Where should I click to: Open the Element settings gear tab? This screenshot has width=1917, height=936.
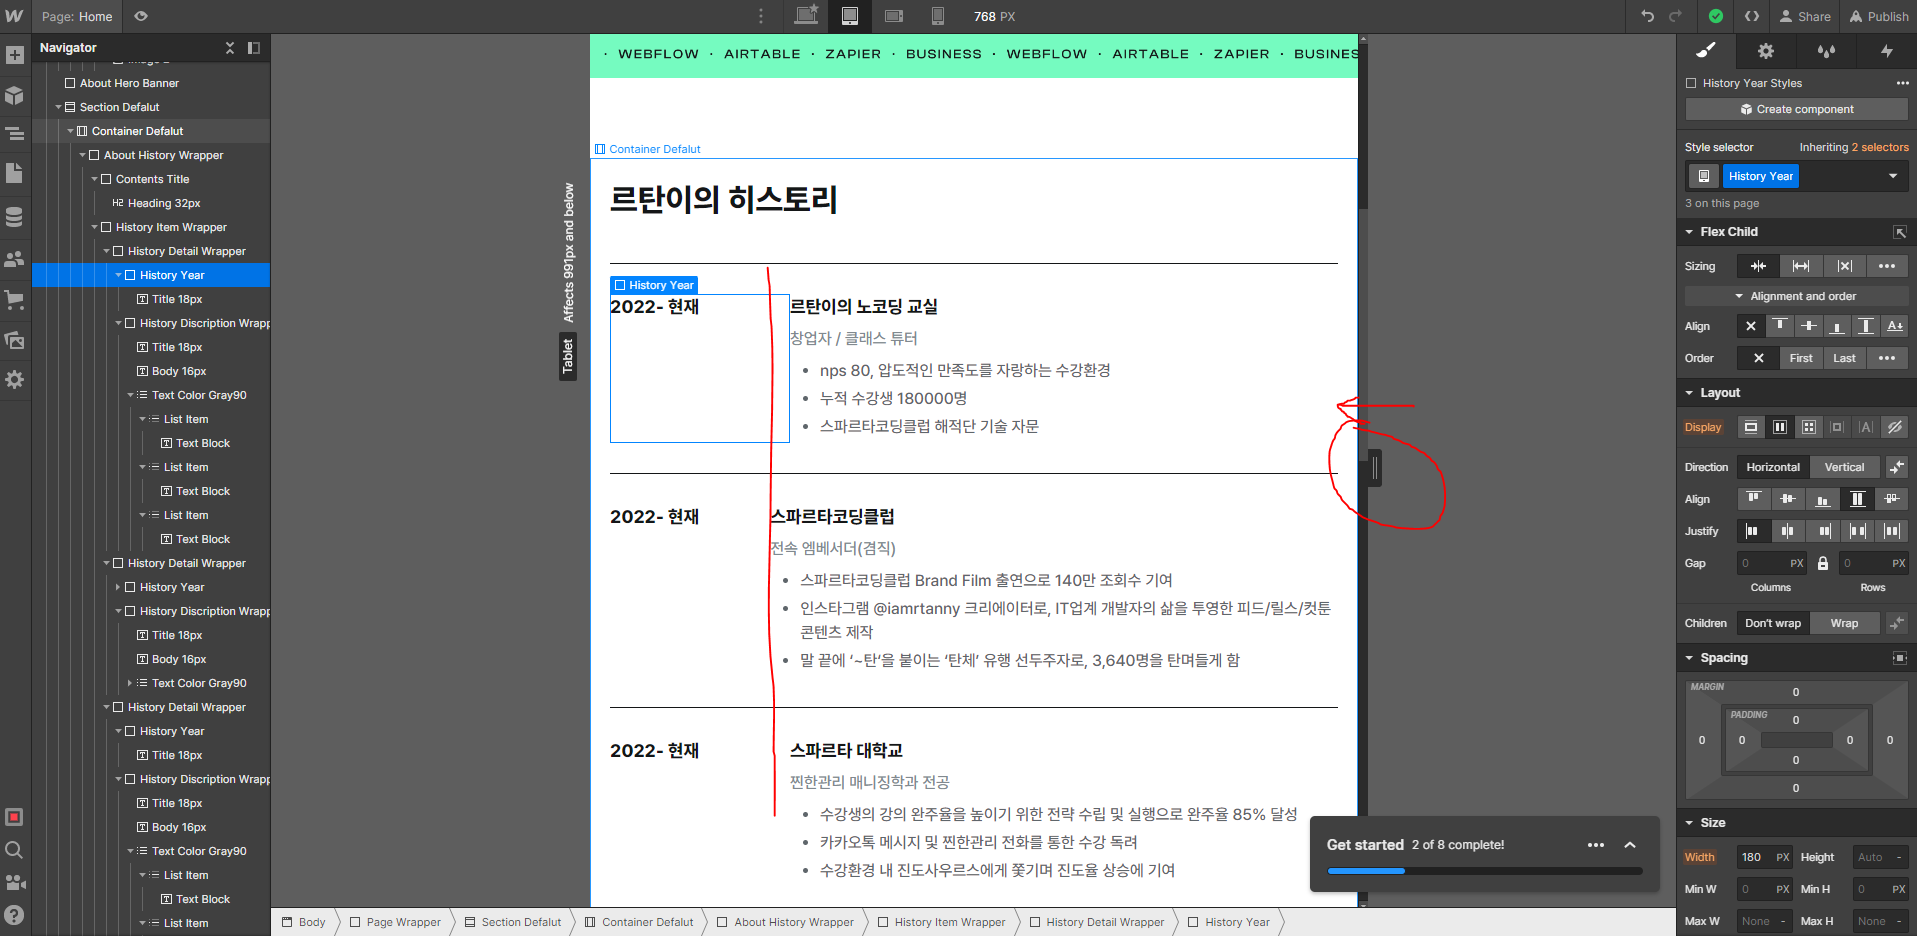(1766, 51)
